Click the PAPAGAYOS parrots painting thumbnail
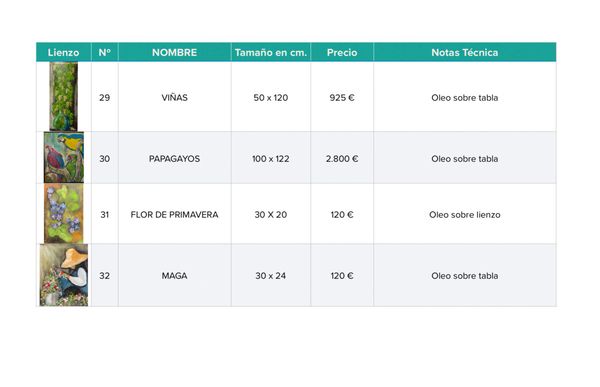This screenshot has height=387, width=600. pyautogui.click(x=64, y=157)
